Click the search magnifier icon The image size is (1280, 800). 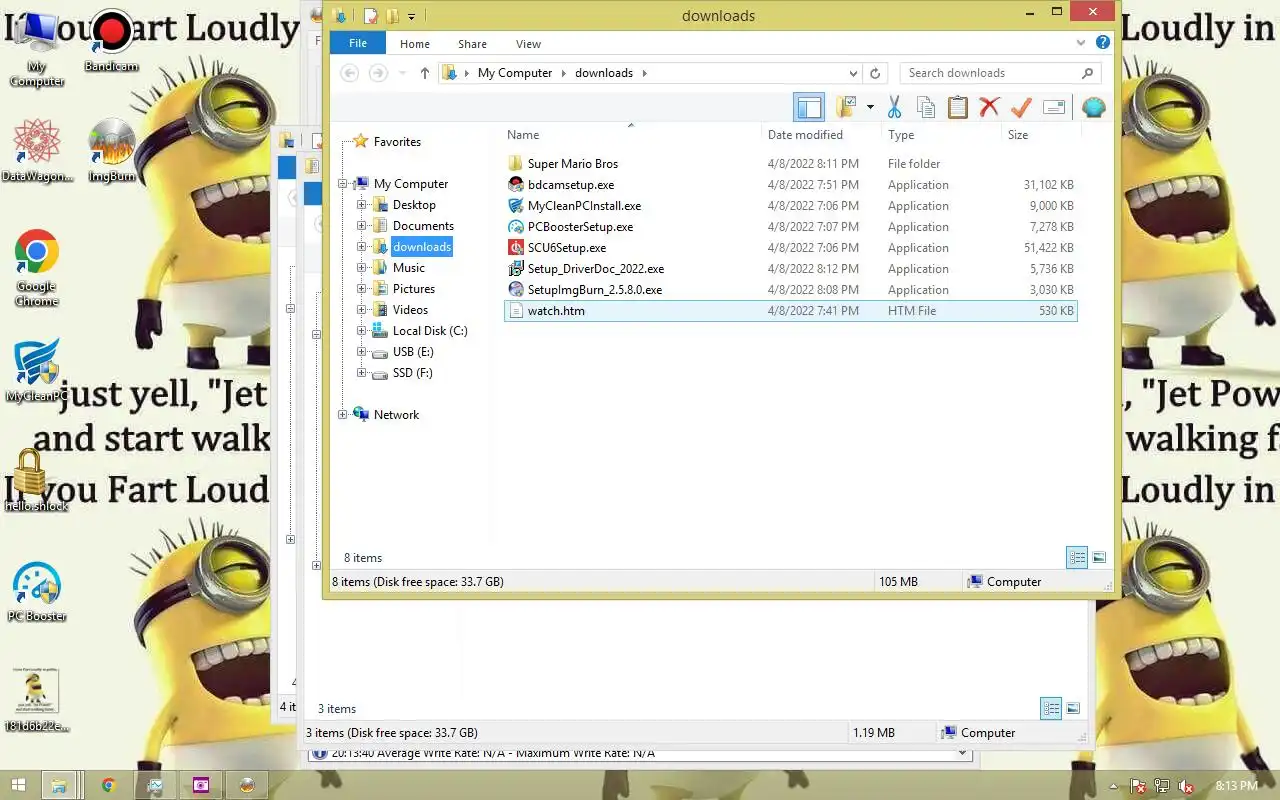pyautogui.click(x=1087, y=73)
